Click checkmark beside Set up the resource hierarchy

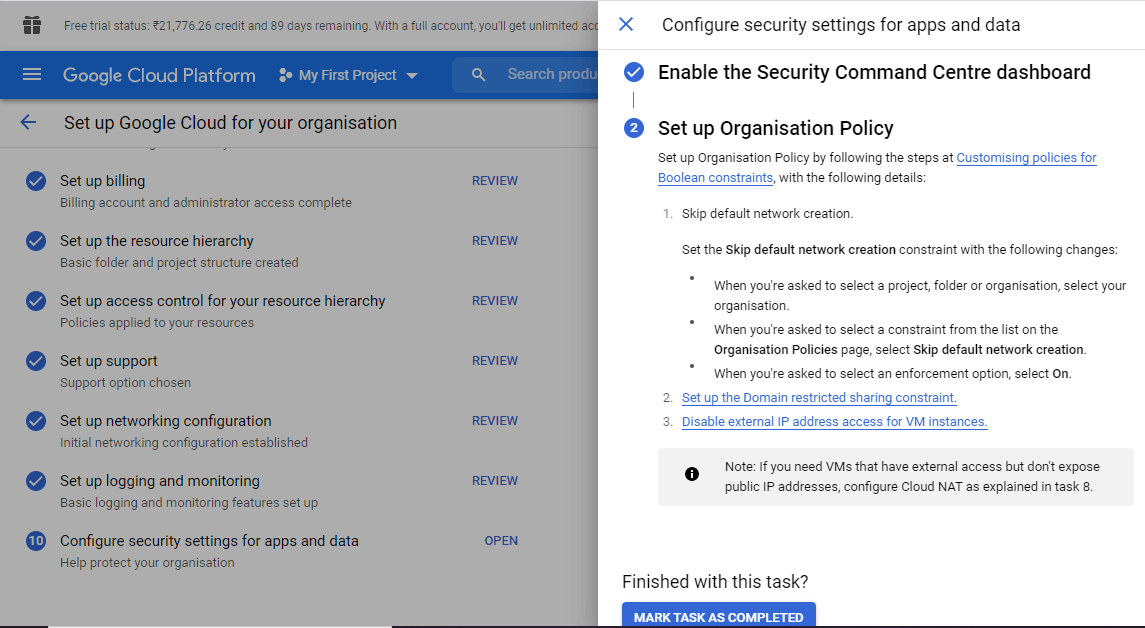click(36, 241)
